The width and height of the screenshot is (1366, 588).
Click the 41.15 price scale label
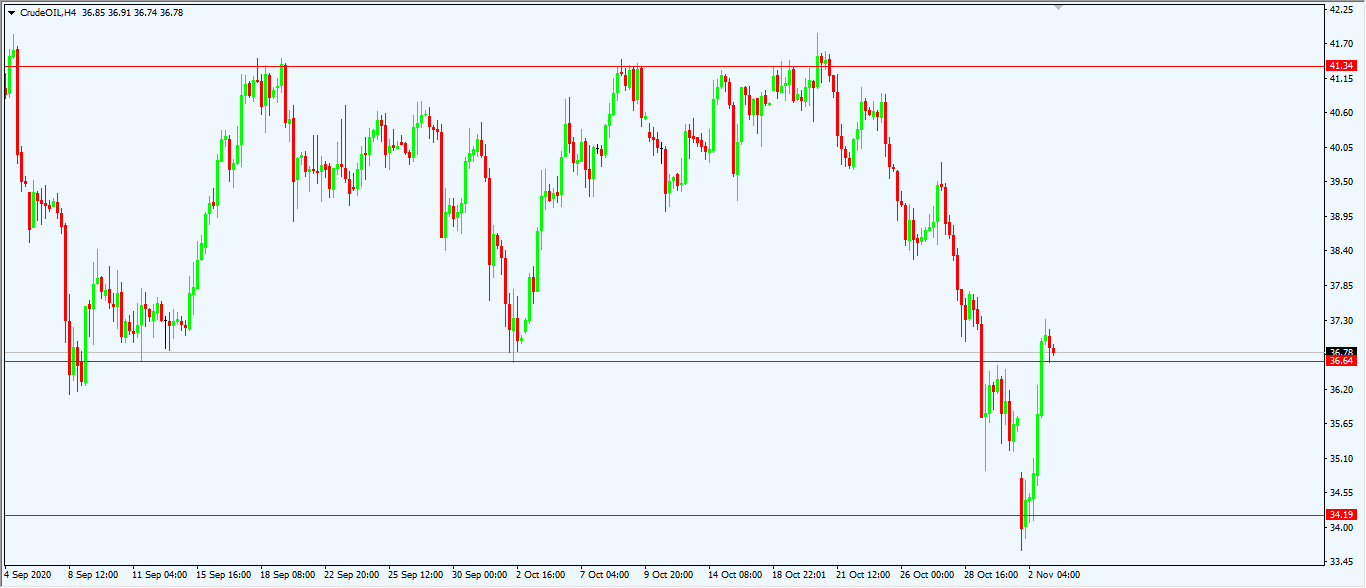click(x=1341, y=78)
